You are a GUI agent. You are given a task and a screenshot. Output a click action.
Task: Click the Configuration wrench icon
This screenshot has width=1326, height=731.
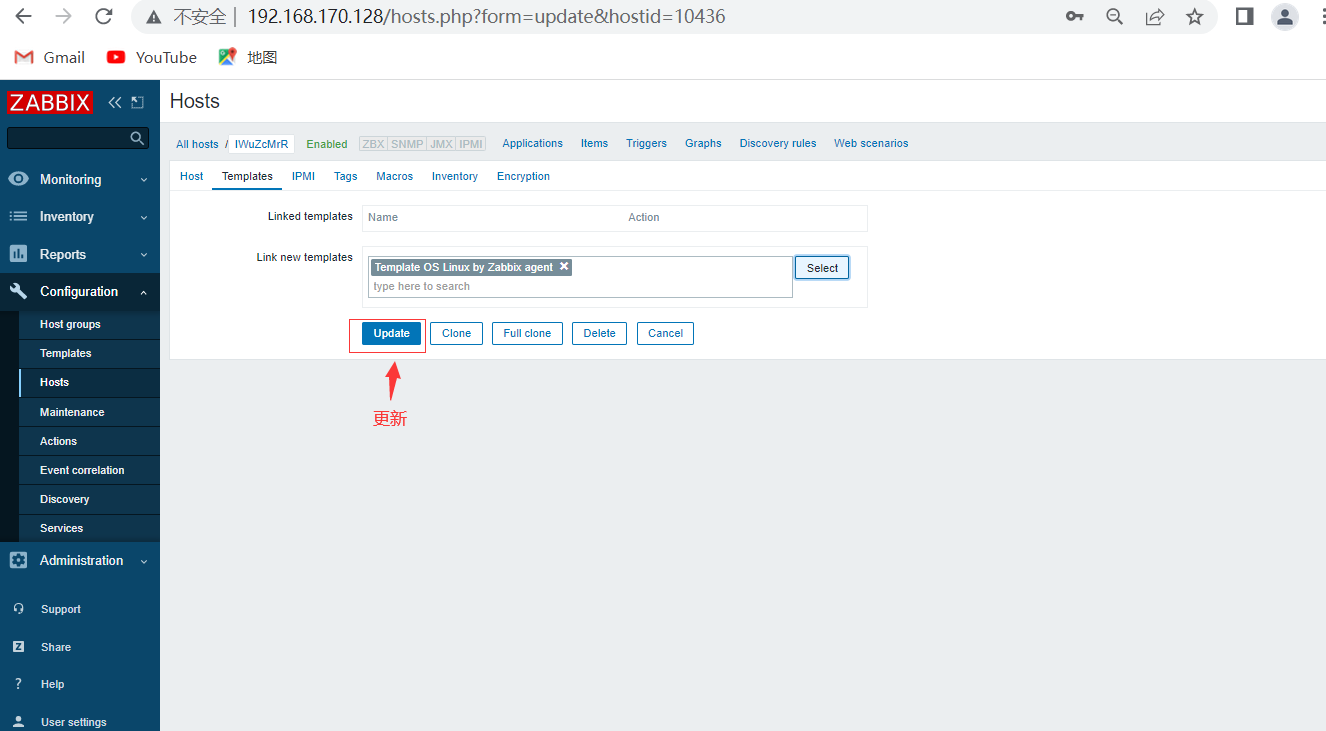point(18,291)
